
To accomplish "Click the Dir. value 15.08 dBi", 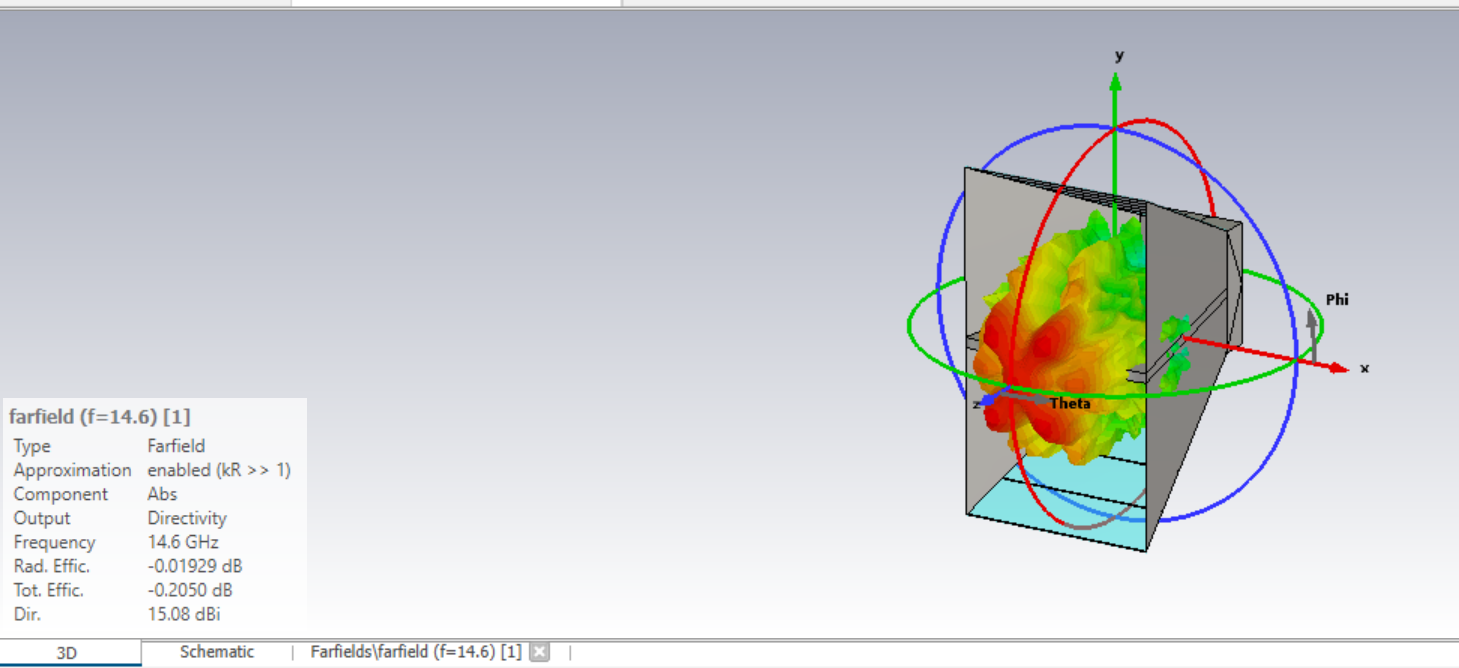I will [x=181, y=614].
